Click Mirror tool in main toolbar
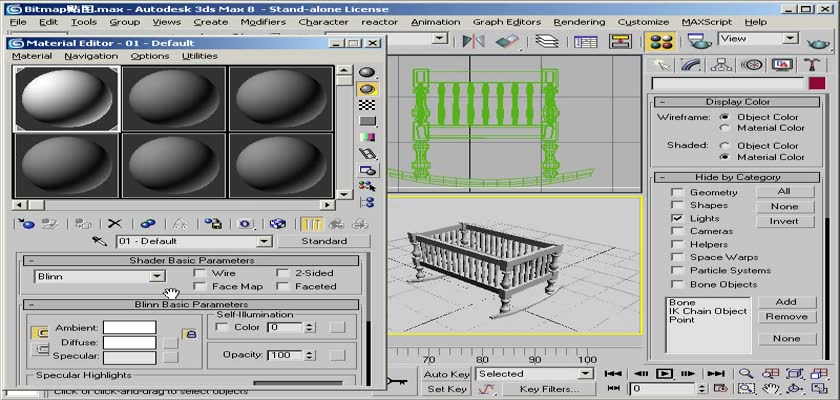Viewport: 840px width, 400px height. coord(473,41)
